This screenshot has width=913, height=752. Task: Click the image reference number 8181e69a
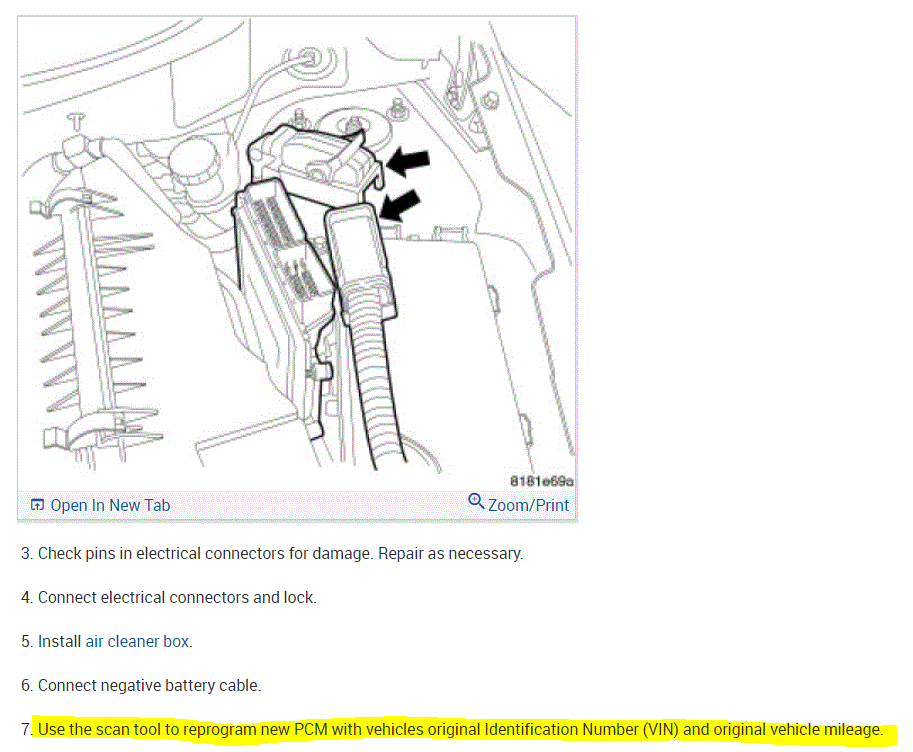[542, 481]
